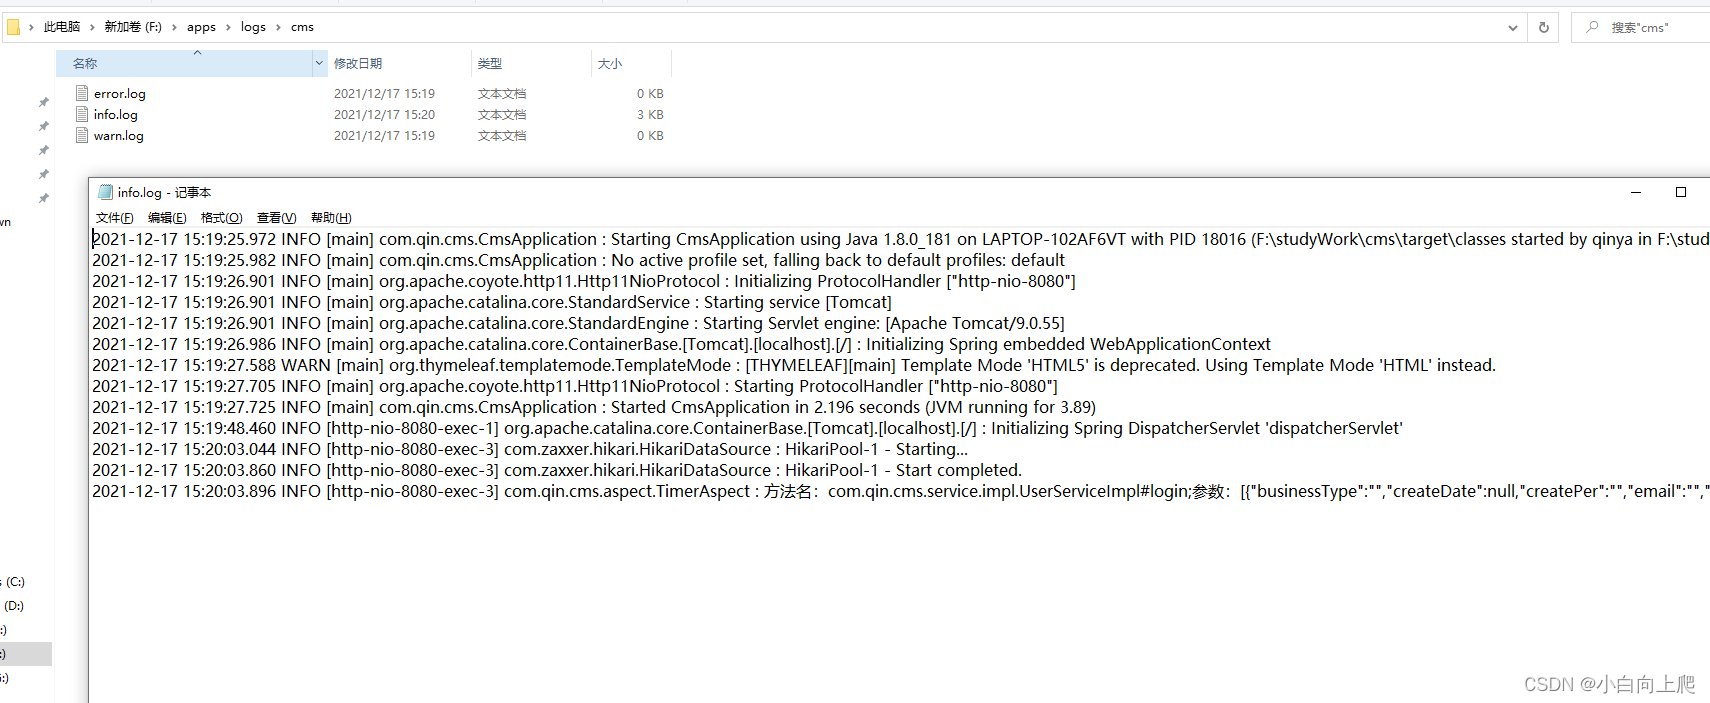Image resolution: width=1710 pixels, height=703 pixels.
Task: Open the 编辑(E) menu in Notepad
Action: click(167, 217)
